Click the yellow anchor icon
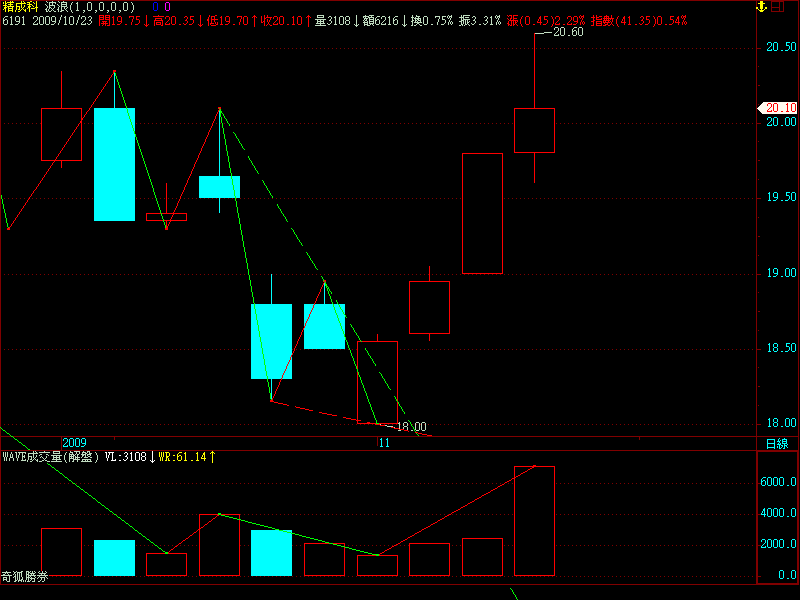The height and width of the screenshot is (600, 800). 761,7
